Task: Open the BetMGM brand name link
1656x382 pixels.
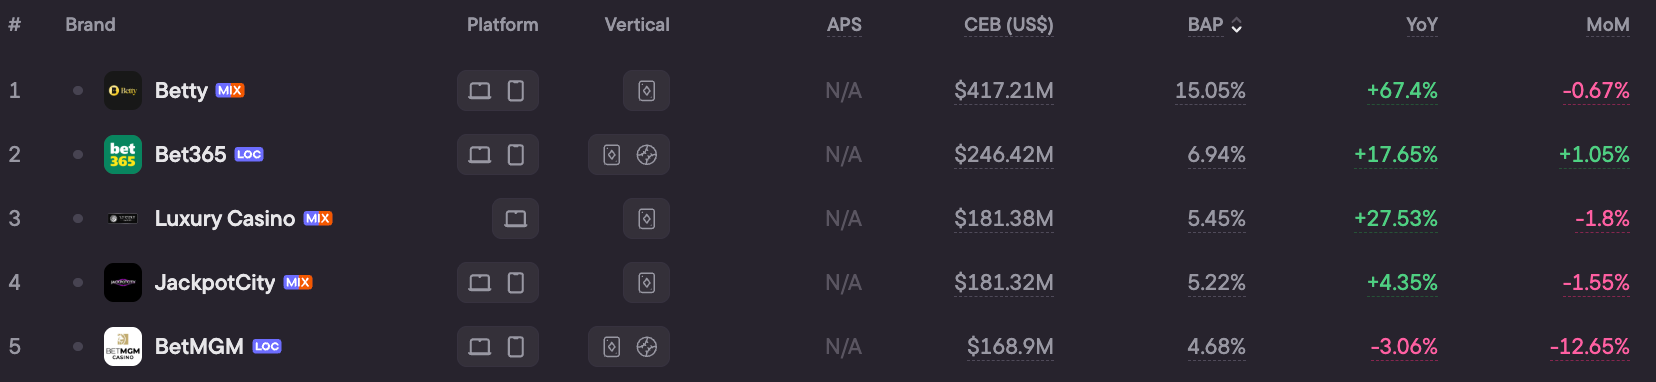Action: pyautogui.click(x=199, y=347)
